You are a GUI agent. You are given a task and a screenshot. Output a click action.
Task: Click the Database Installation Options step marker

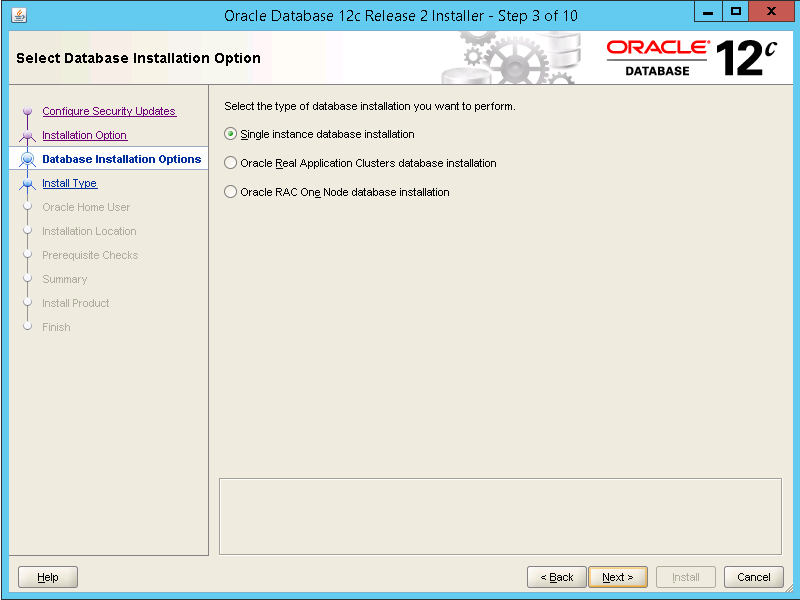click(27, 159)
